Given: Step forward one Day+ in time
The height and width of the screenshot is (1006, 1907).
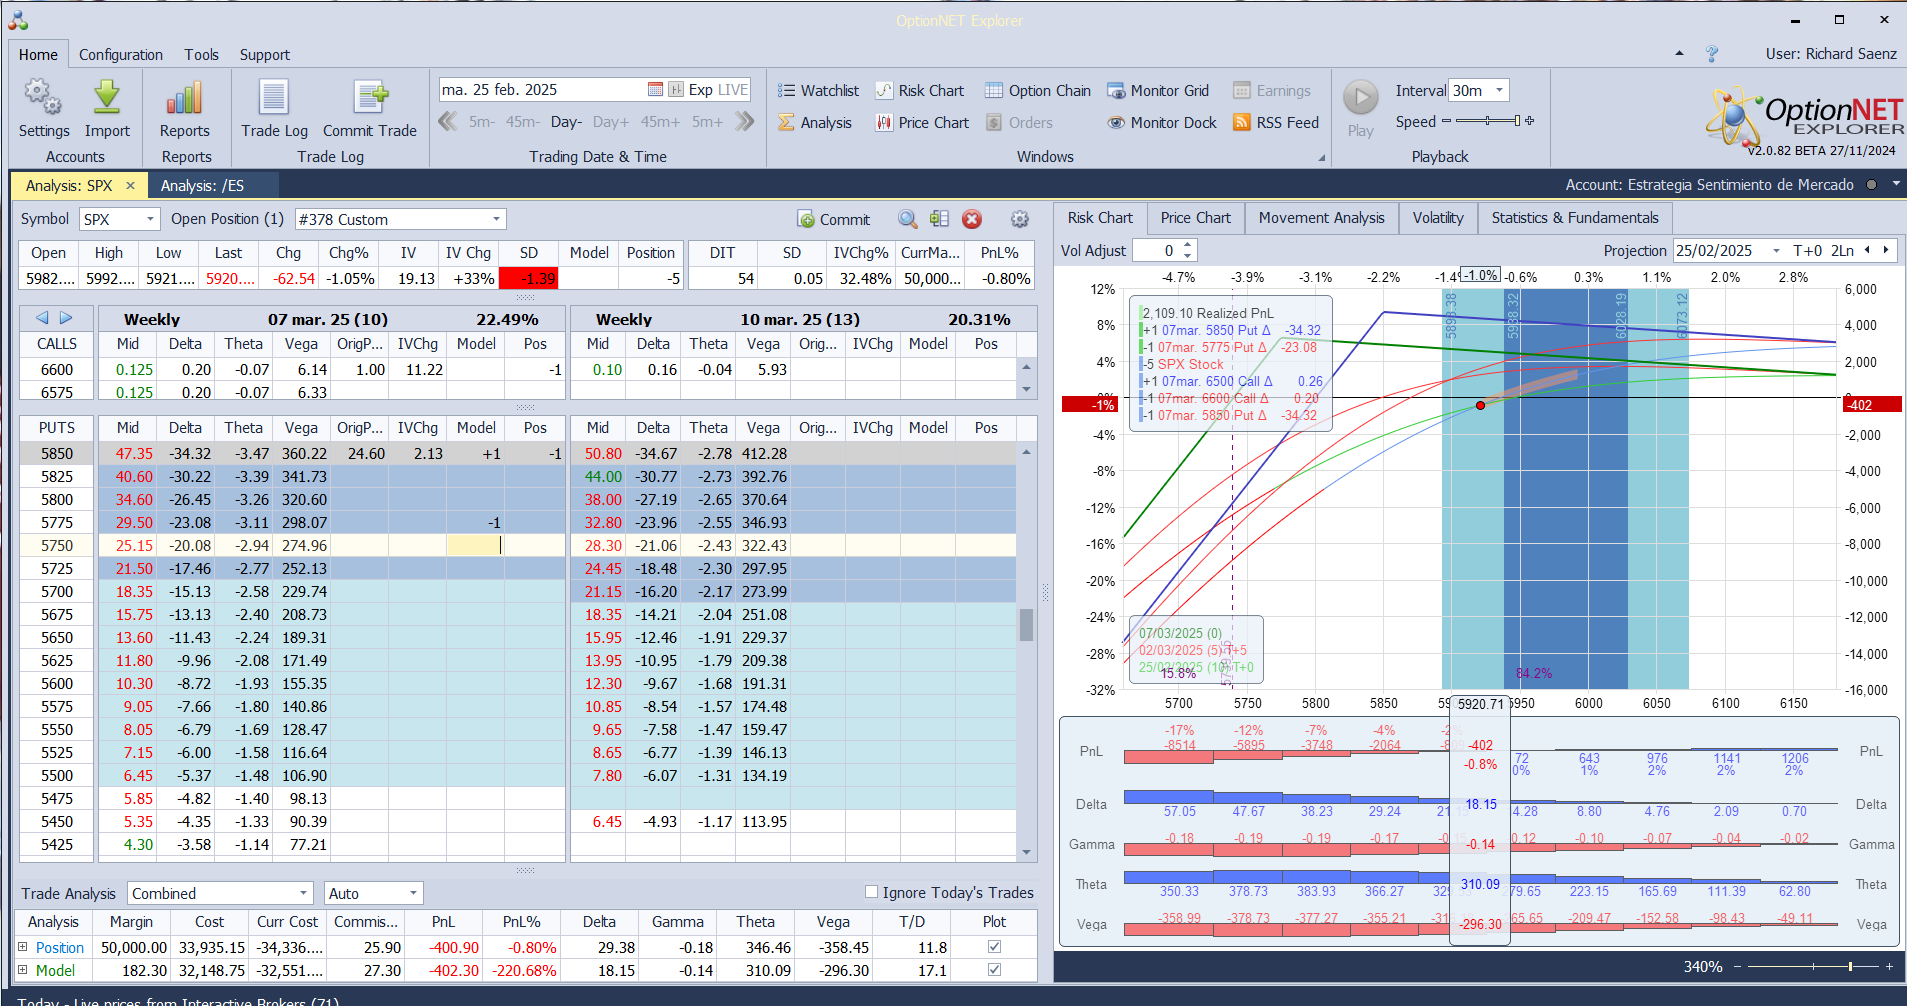Looking at the screenshot, I should coord(610,122).
